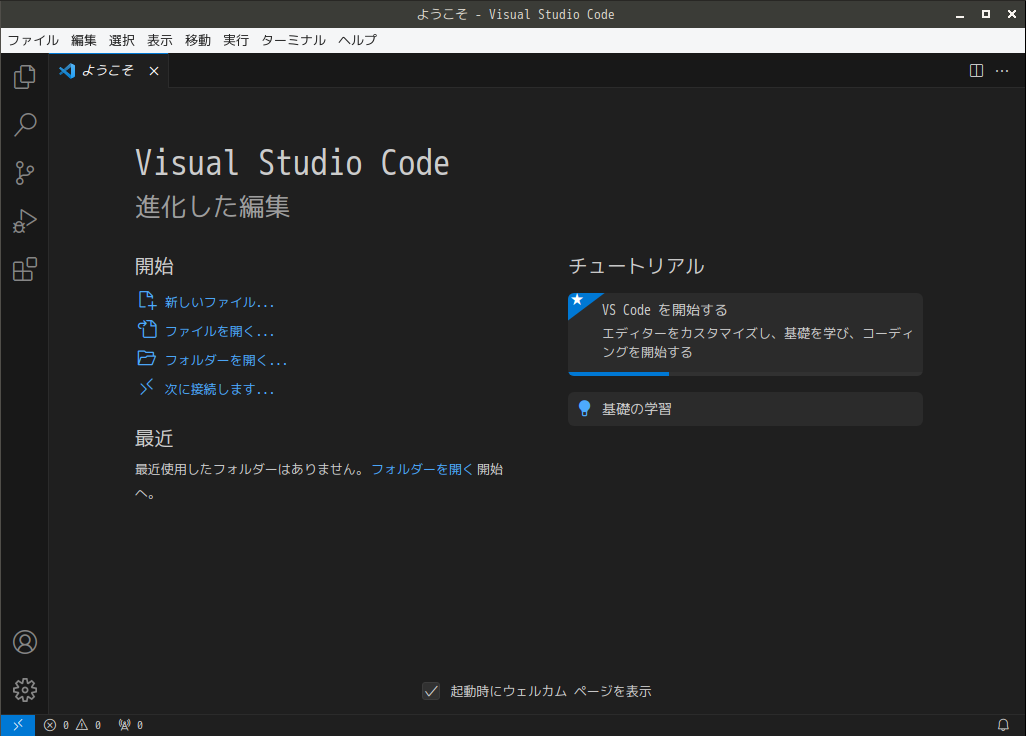The width and height of the screenshot is (1026, 736).
Task: Open problems panel via errors and warnings indicator
Action: pyautogui.click(x=73, y=725)
